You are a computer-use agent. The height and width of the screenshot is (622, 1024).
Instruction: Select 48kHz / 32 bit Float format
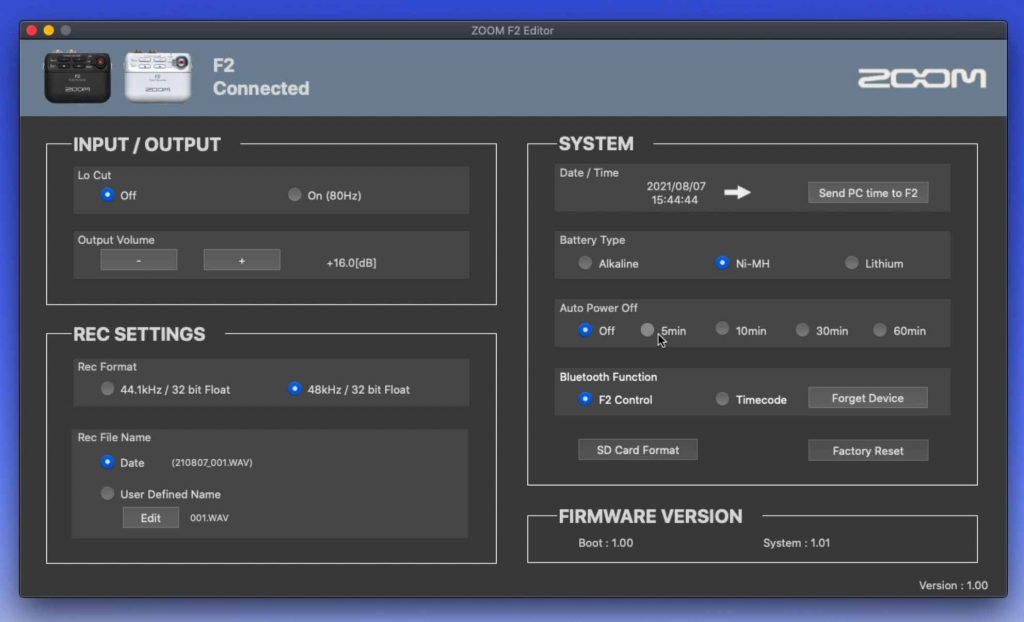(295, 389)
